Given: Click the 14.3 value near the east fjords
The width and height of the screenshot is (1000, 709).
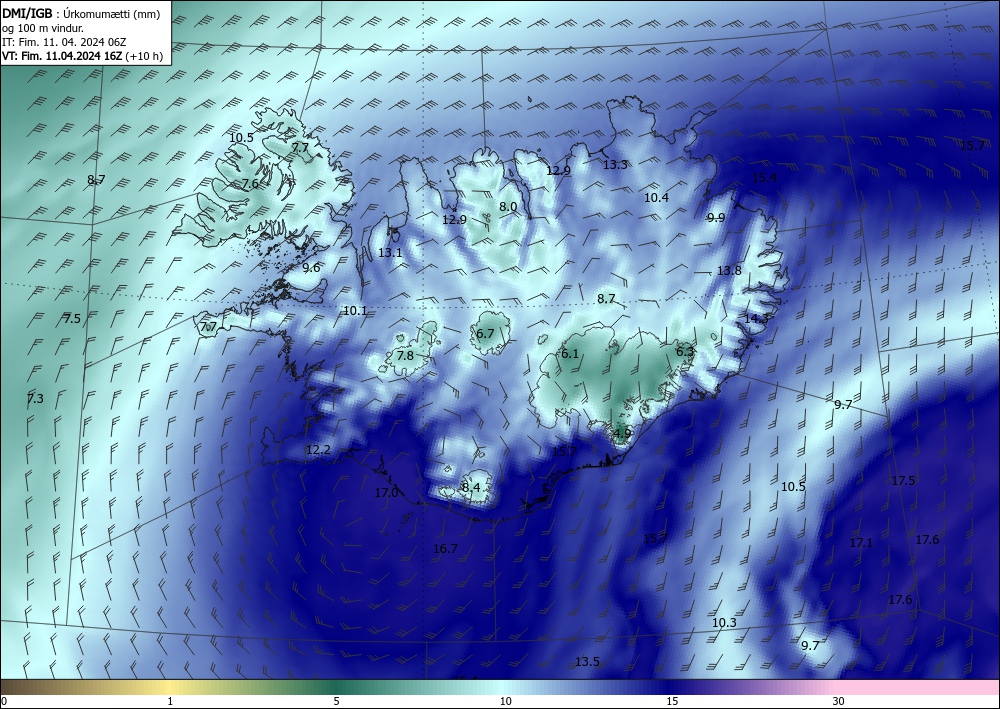Looking at the screenshot, I should click(x=756, y=319).
